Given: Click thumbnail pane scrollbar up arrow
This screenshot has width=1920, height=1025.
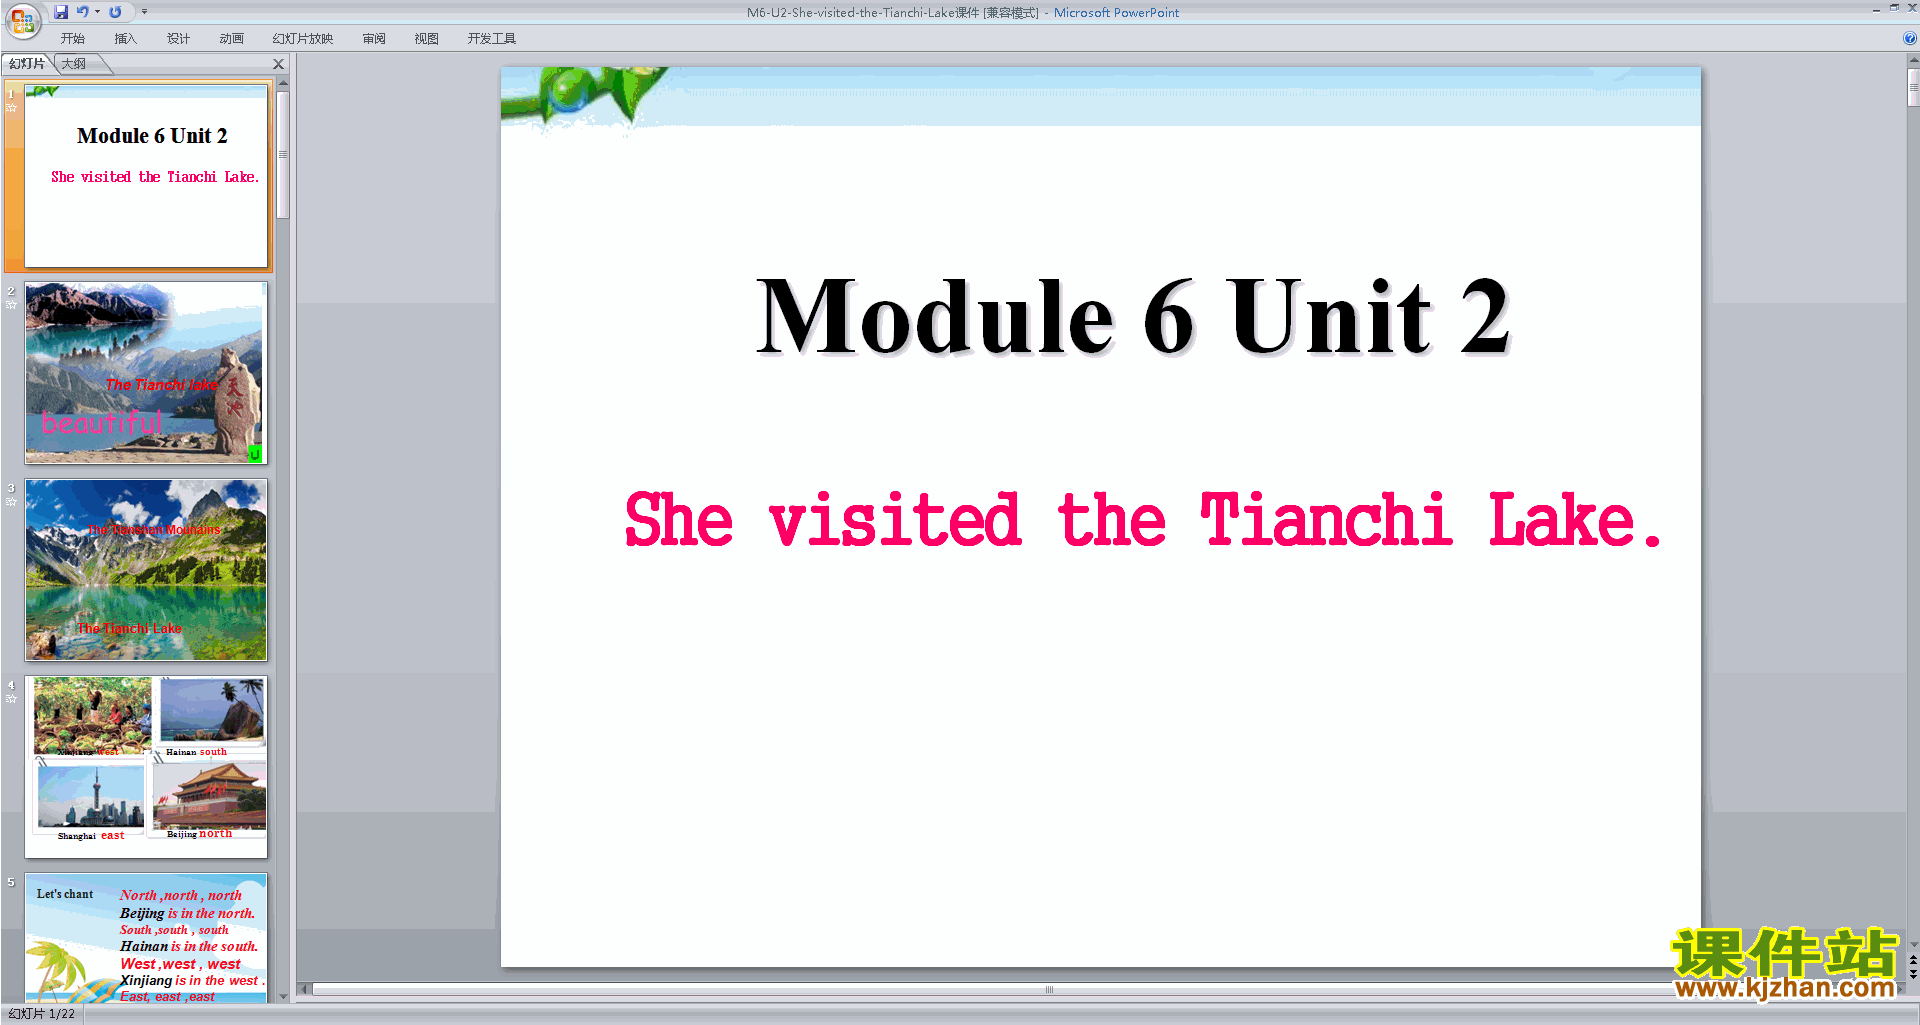Looking at the screenshot, I should click(x=283, y=85).
